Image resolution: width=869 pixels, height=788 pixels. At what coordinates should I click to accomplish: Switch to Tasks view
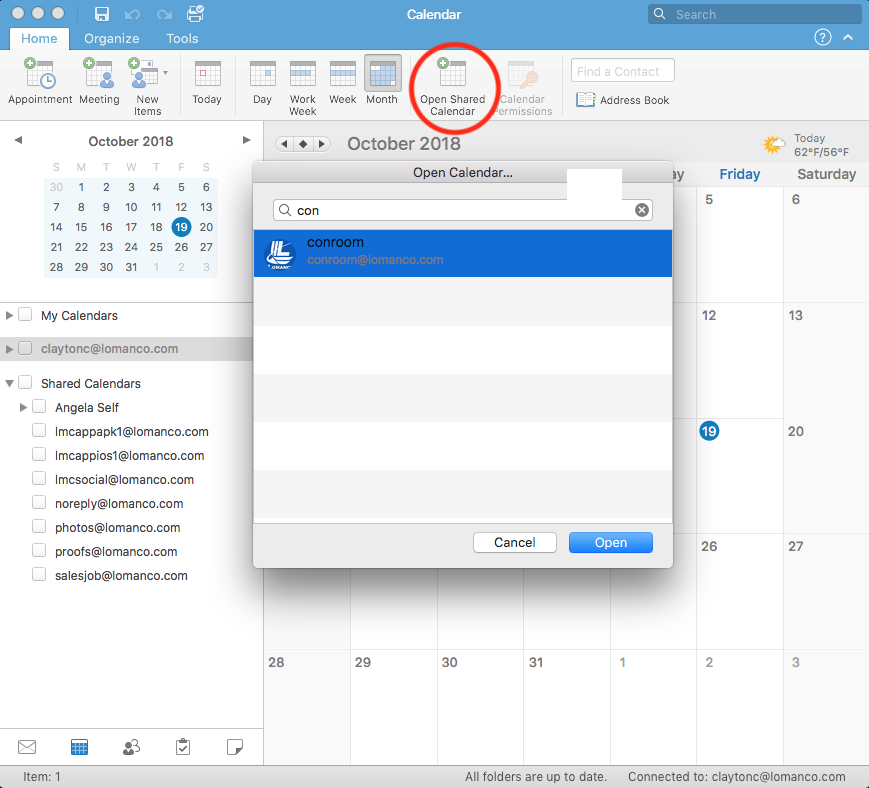[183, 747]
